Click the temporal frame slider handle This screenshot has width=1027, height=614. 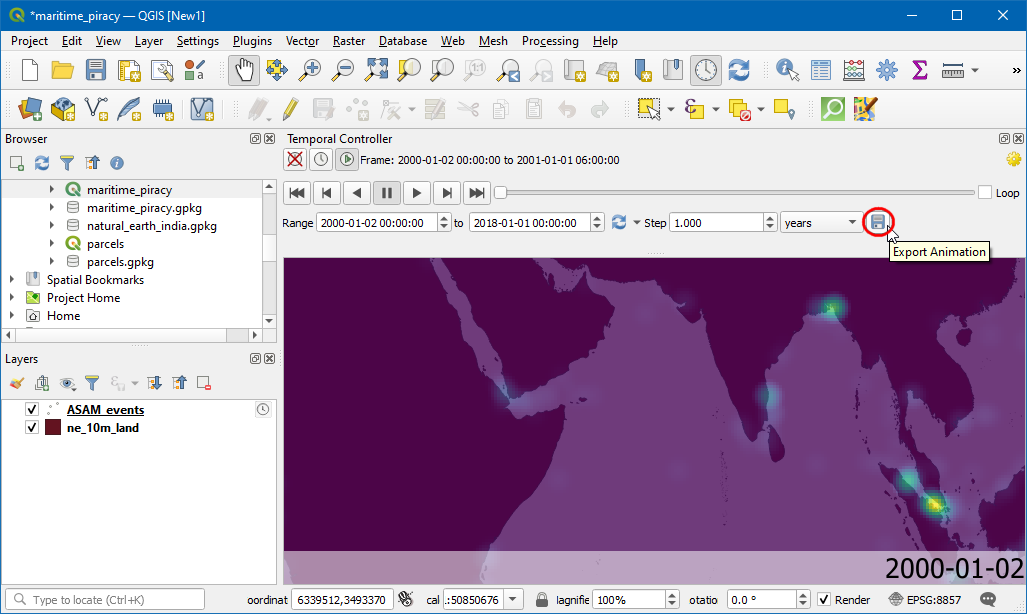tap(500, 193)
